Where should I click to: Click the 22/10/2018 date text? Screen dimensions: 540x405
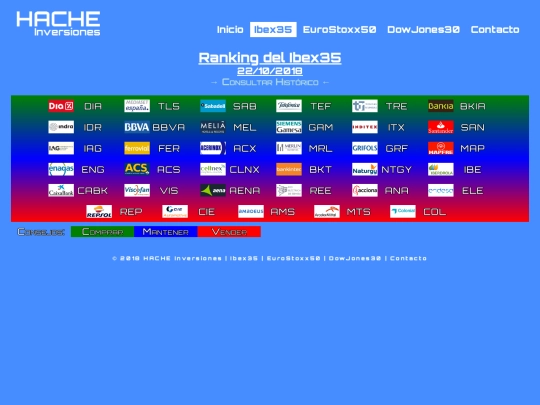[270, 71]
